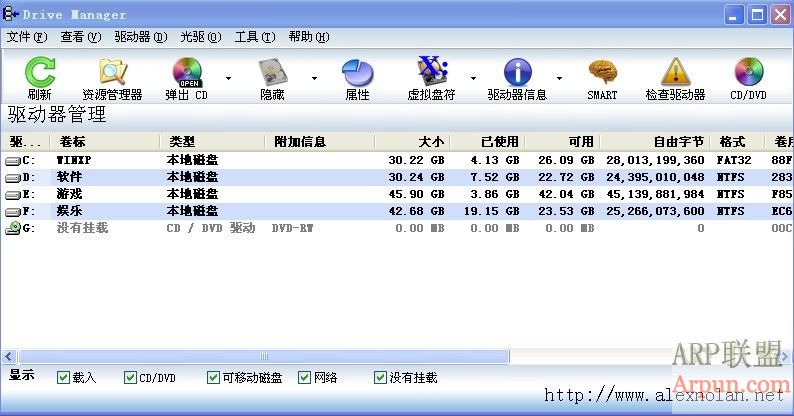Open 驱动器信息 drive info icon
794x416 pixels.
pyautogui.click(x=517, y=72)
